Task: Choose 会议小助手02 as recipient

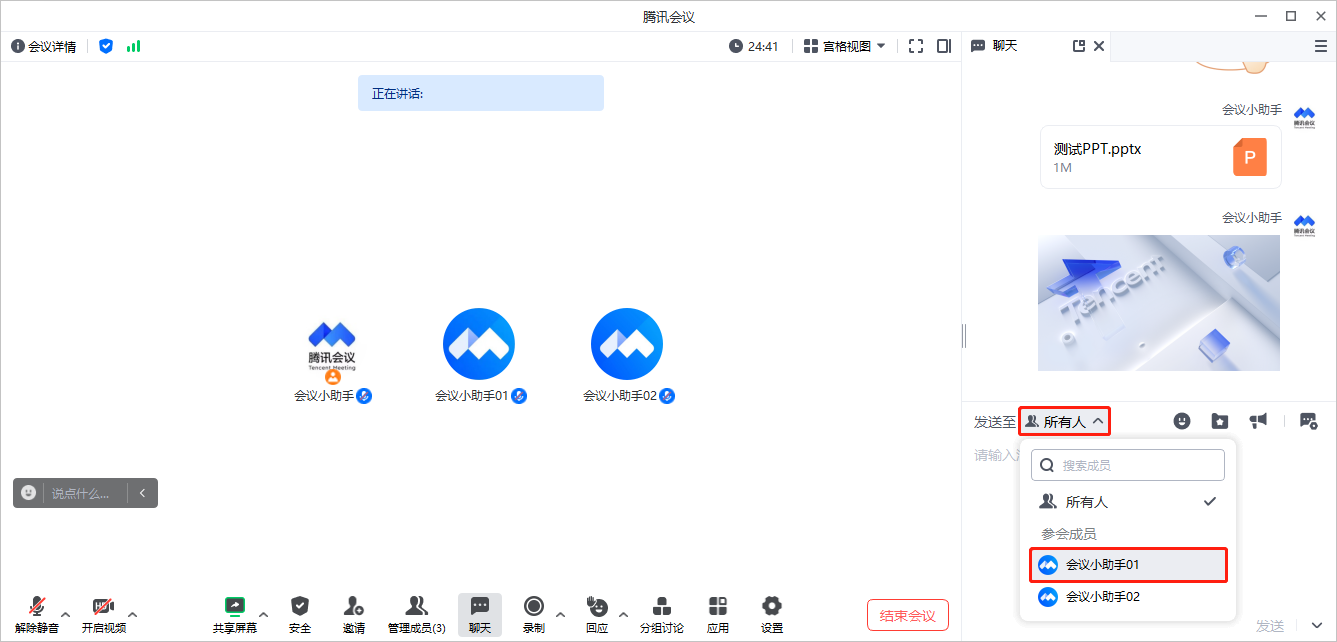Action: (1128, 597)
